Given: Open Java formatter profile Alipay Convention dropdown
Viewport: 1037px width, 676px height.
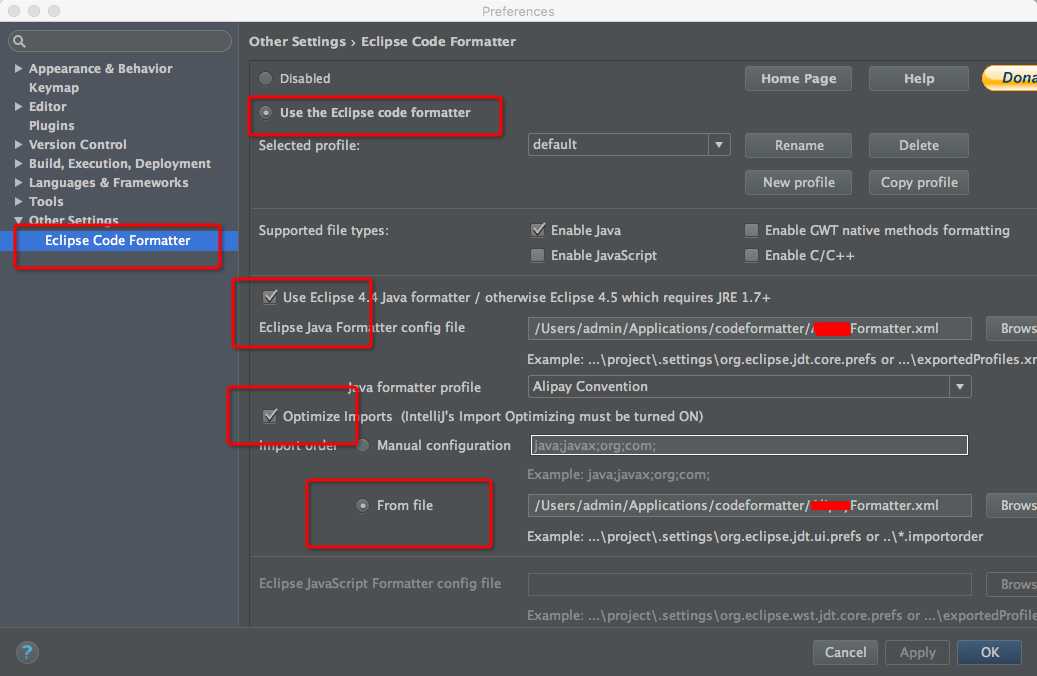Looking at the screenshot, I should point(749,386).
